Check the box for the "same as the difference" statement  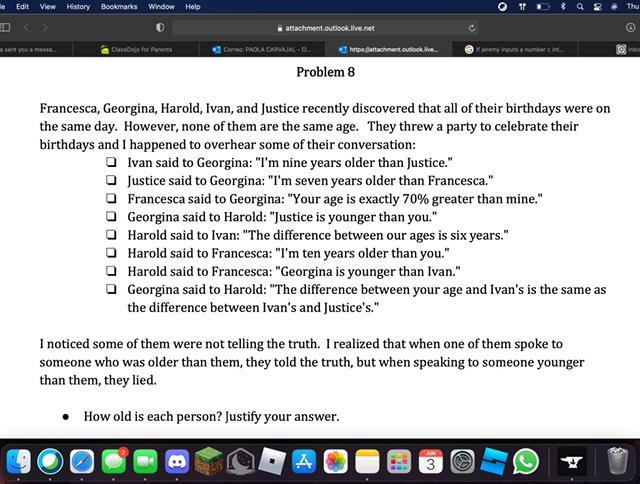pos(111,289)
